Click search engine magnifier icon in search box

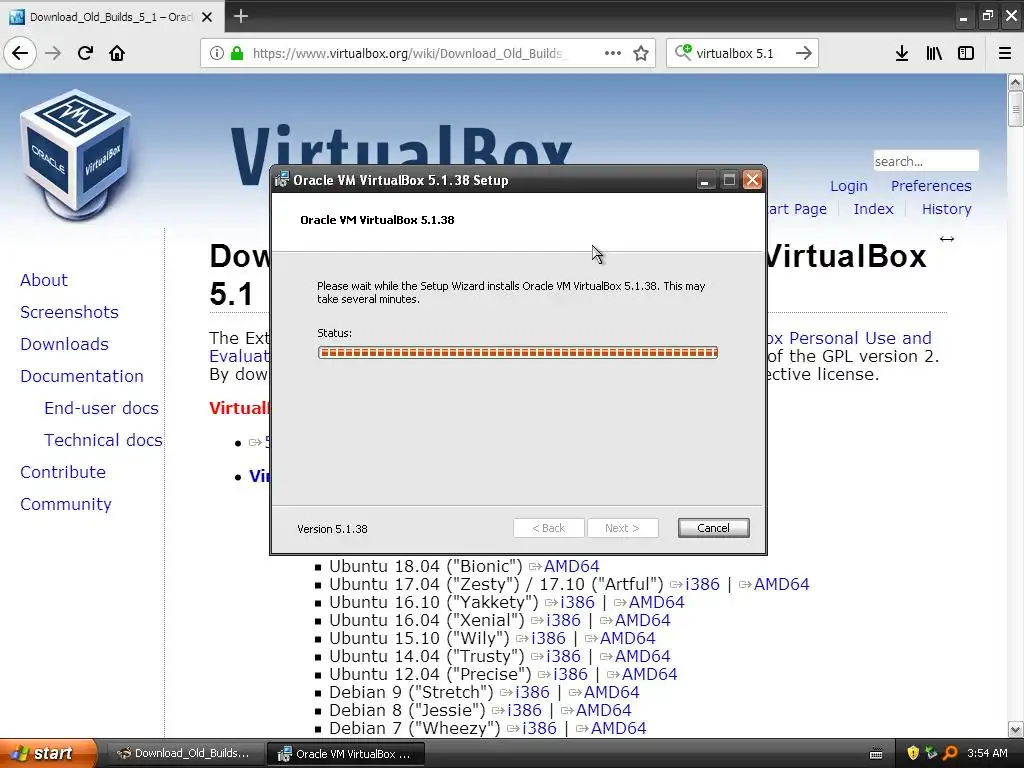point(683,52)
